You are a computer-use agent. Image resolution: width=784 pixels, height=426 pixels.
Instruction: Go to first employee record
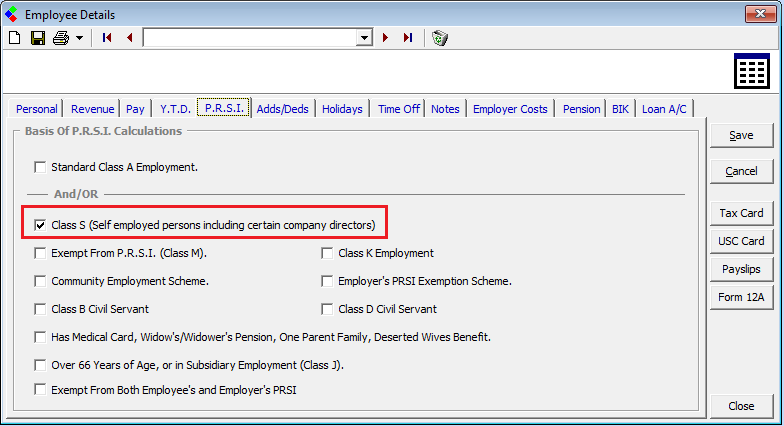107,38
